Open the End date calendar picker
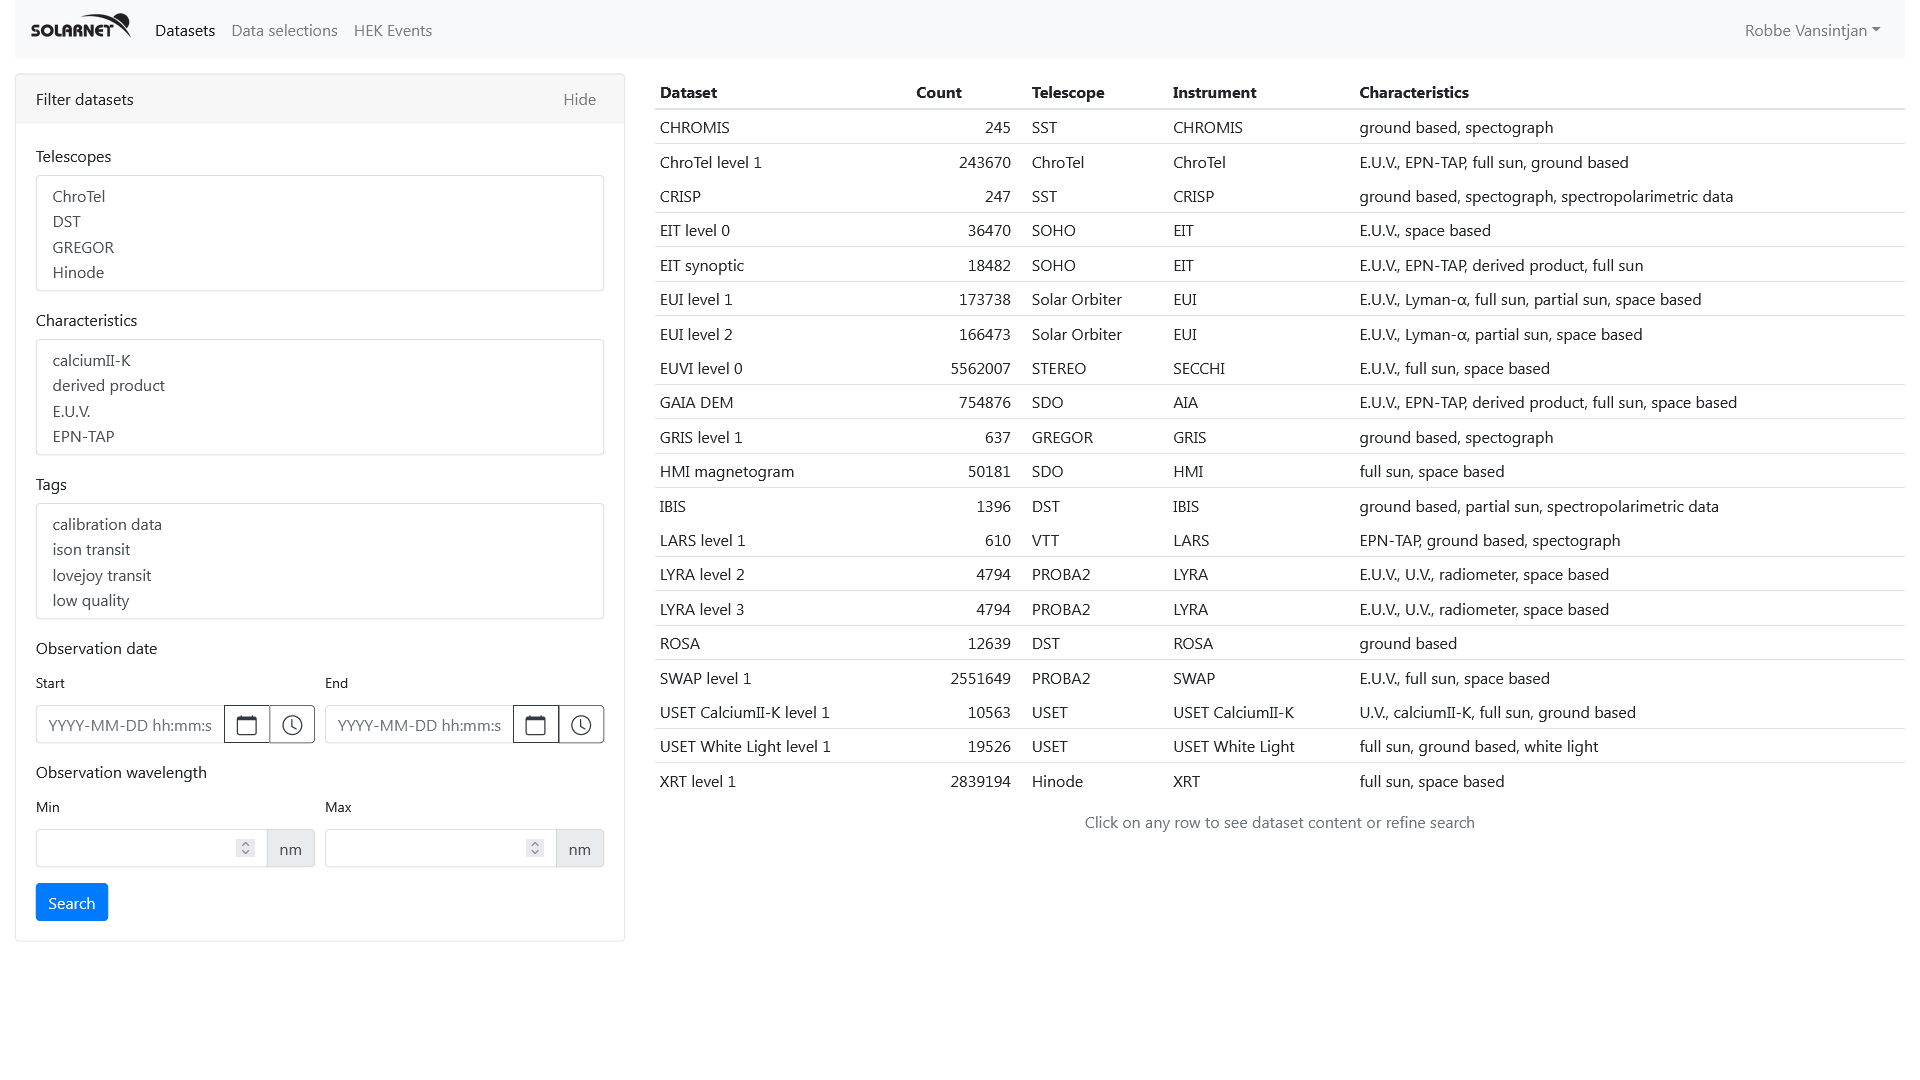 coord(536,725)
